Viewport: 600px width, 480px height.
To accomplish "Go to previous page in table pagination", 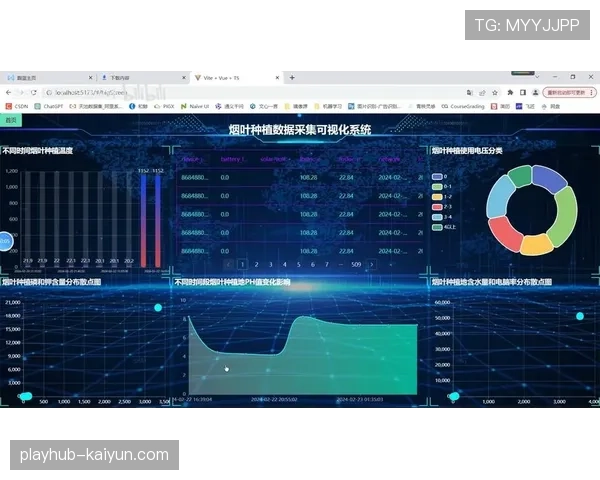I will tap(229, 264).
